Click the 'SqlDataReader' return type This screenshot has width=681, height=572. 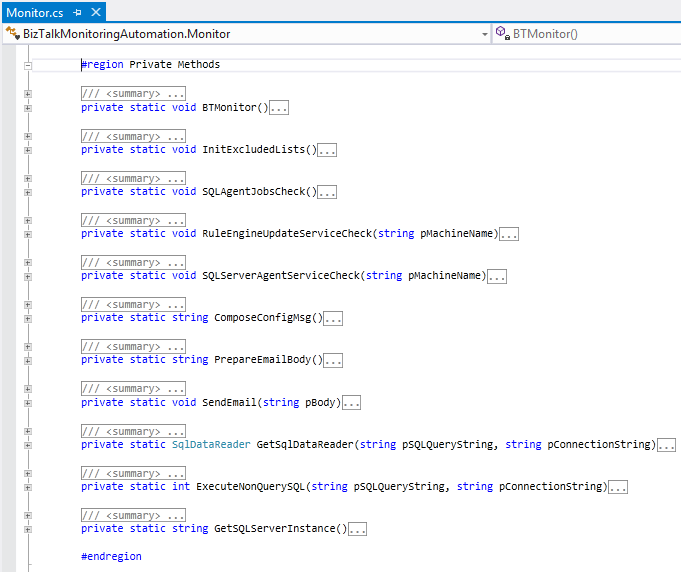211,445
